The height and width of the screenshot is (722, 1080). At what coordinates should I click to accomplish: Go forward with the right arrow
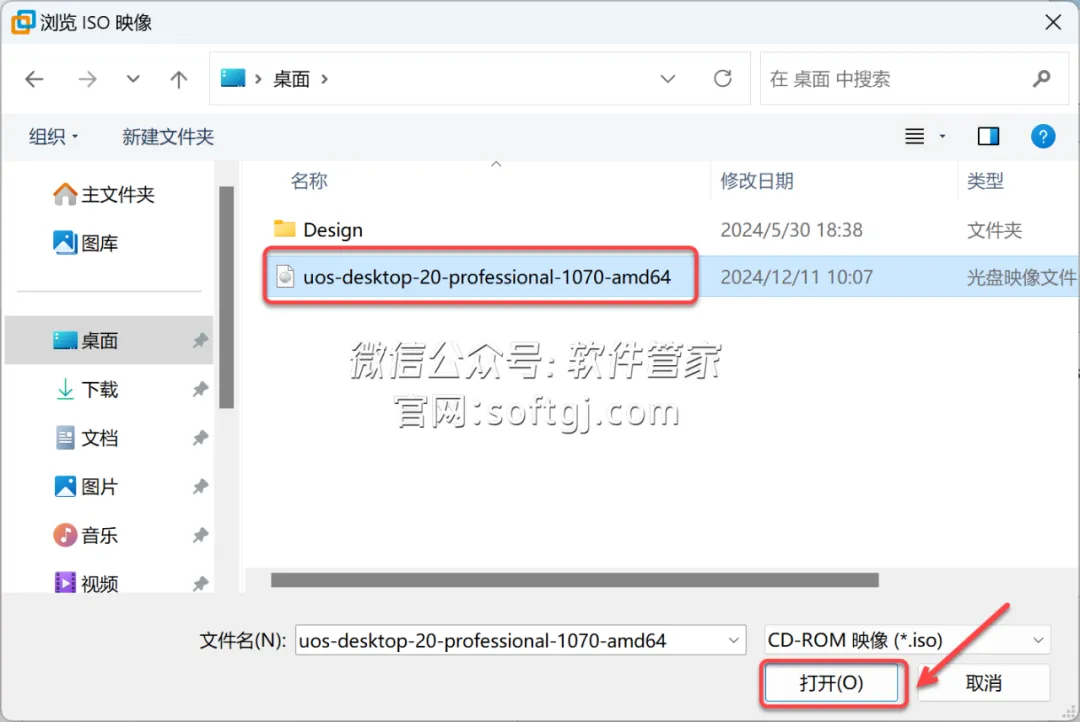(87, 79)
